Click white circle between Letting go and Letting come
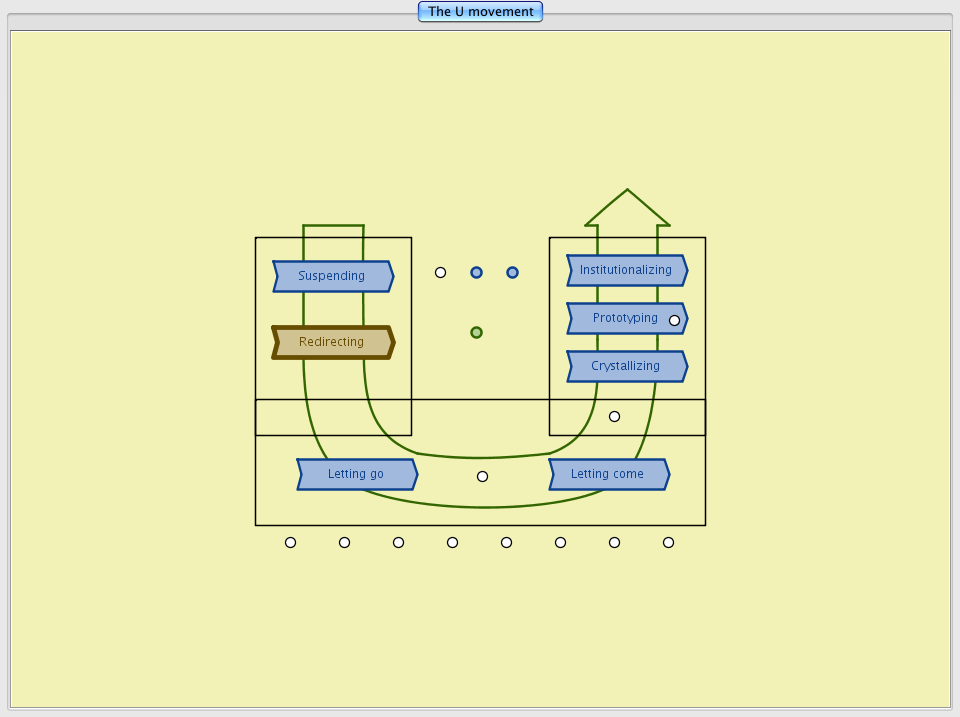Viewport: 960px width, 717px height. (x=482, y=476)
